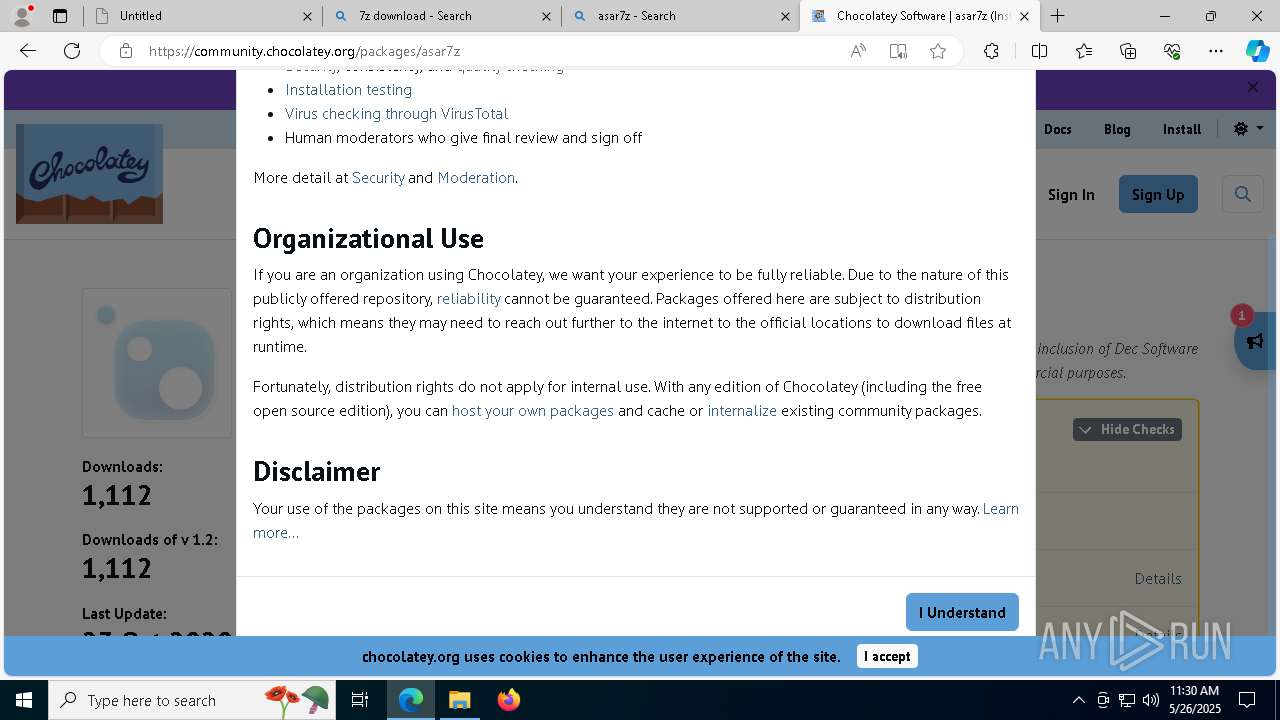The height and width of the screenshot is (720, 1280).
Task: Open Edge Settings and more menu
Action: click(1216, 51)
